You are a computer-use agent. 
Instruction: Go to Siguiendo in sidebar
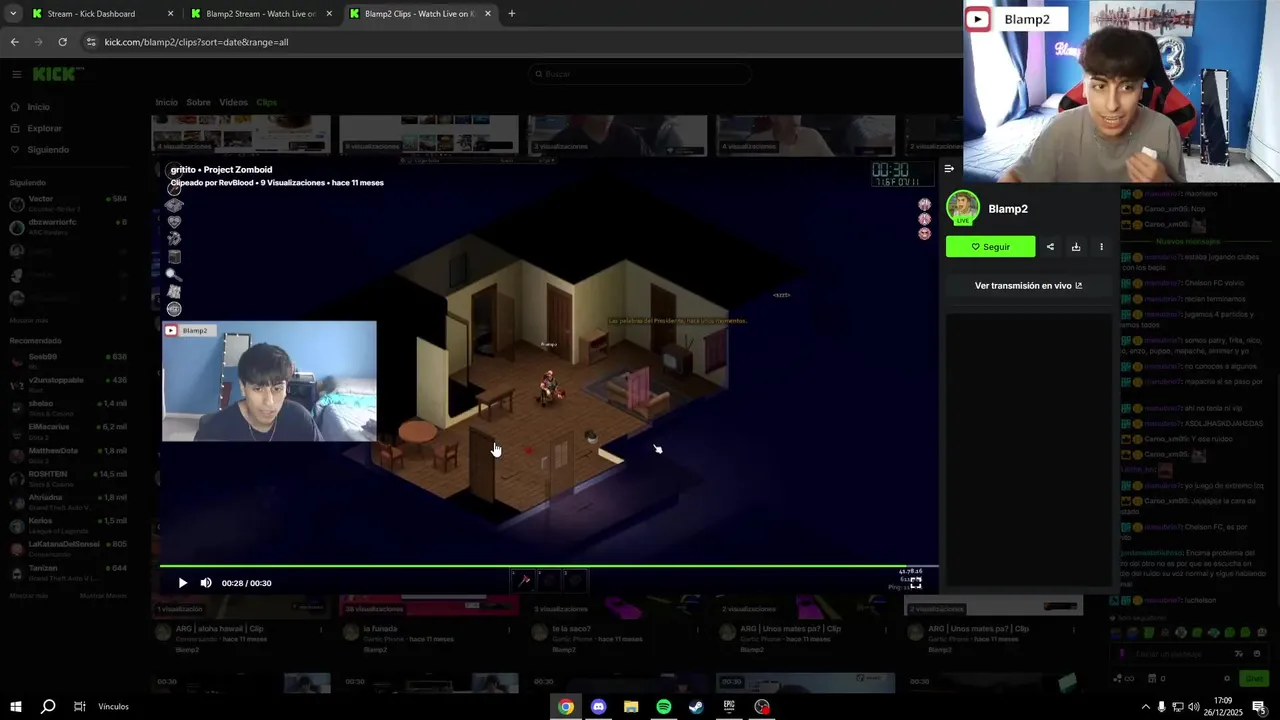(40, 150)
